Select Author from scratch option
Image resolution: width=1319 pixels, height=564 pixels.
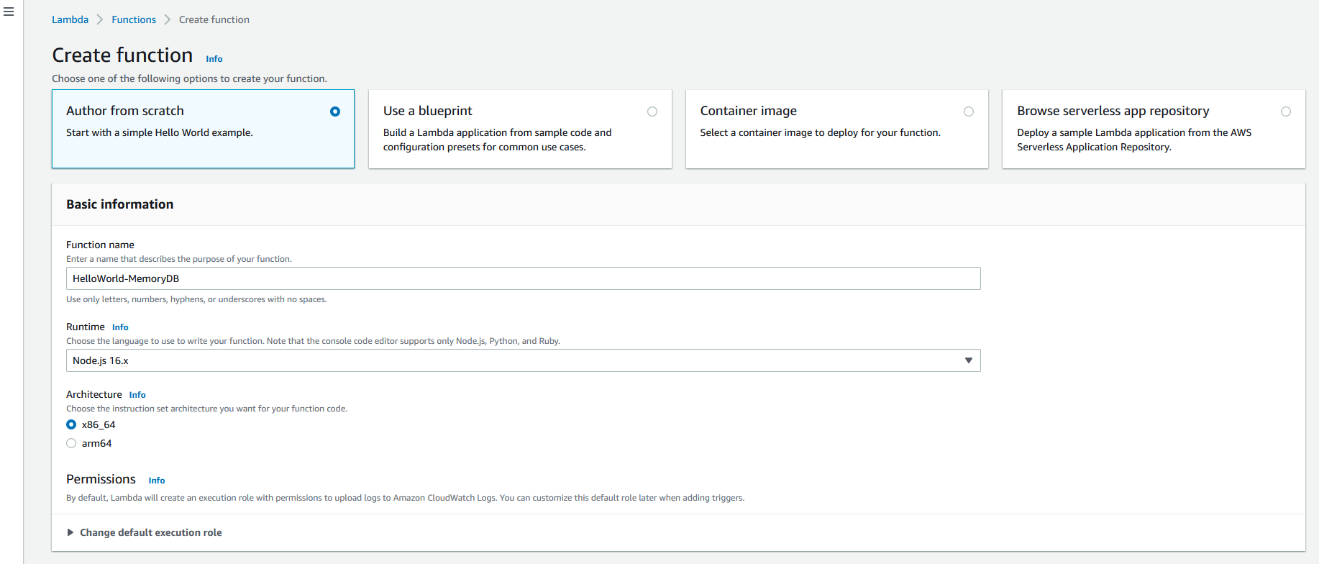coord(334,112)
